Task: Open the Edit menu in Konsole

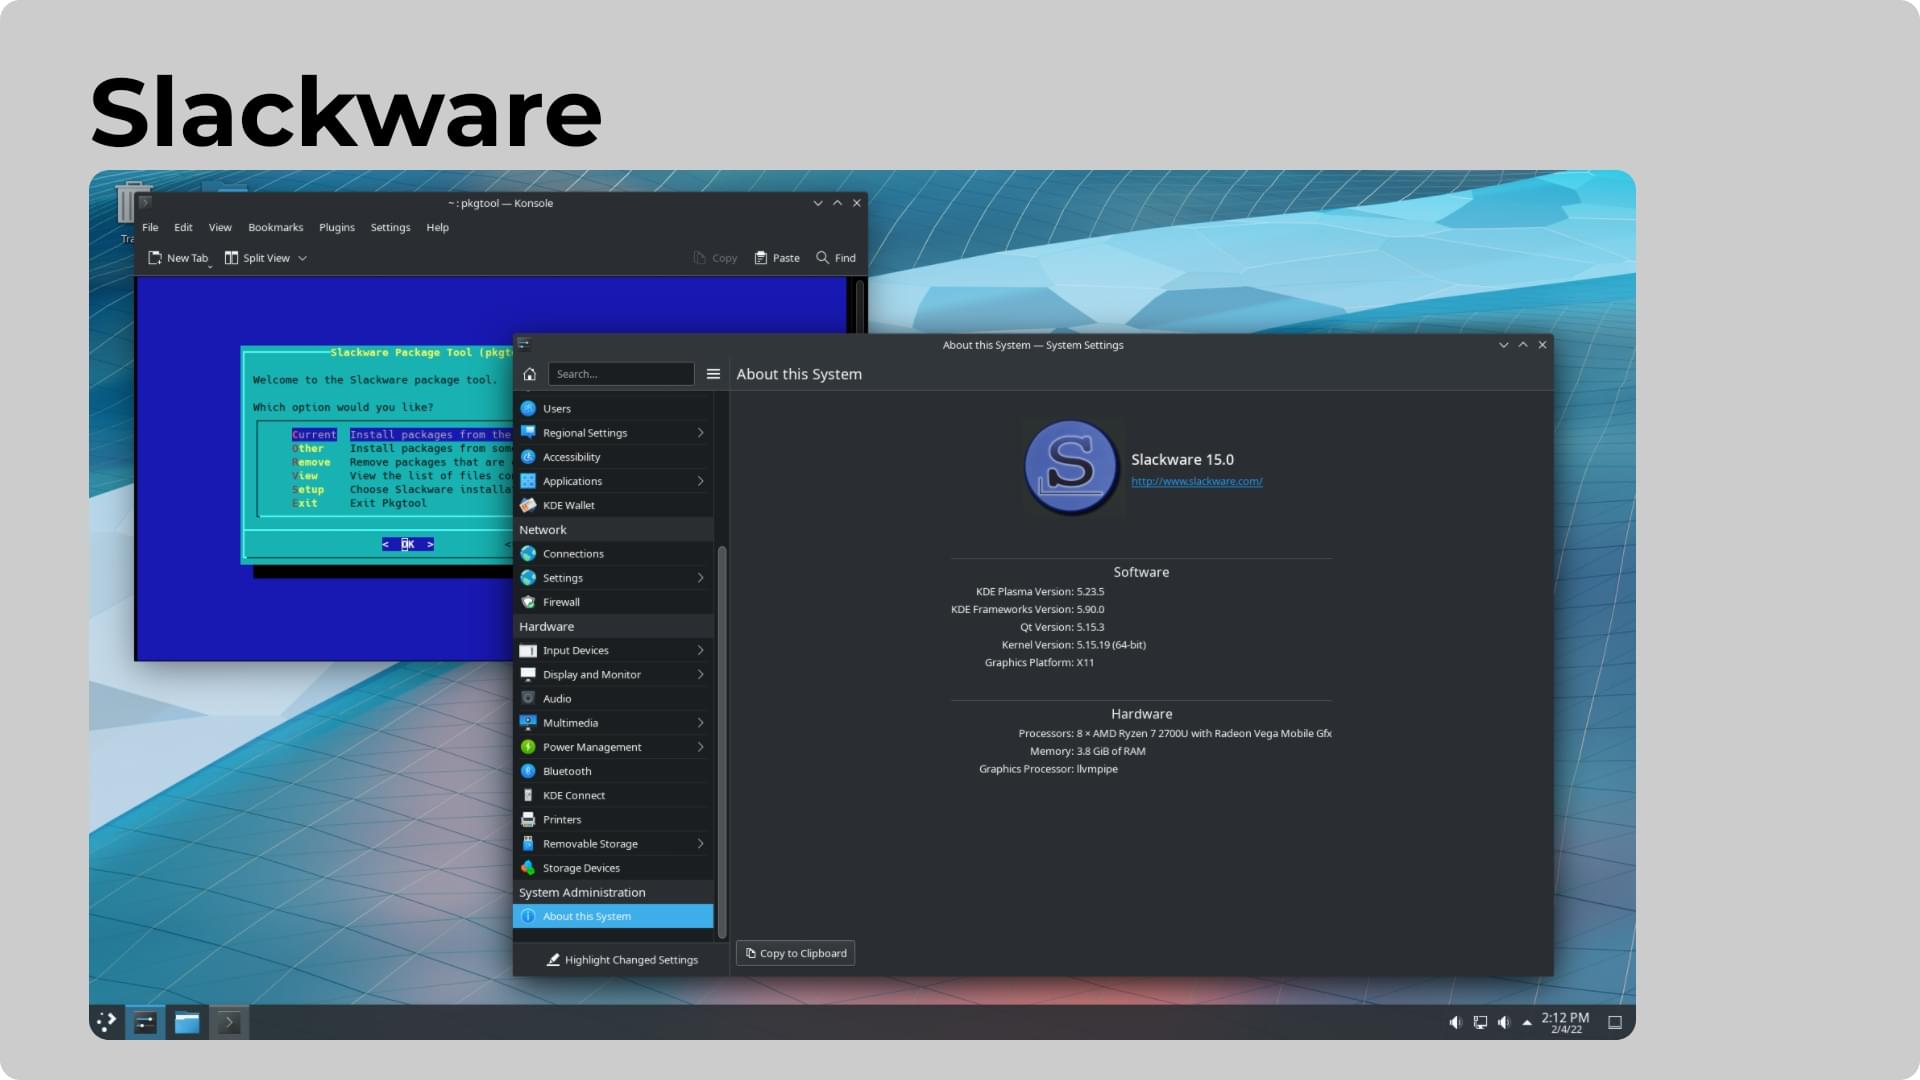Action: point(183,227)
